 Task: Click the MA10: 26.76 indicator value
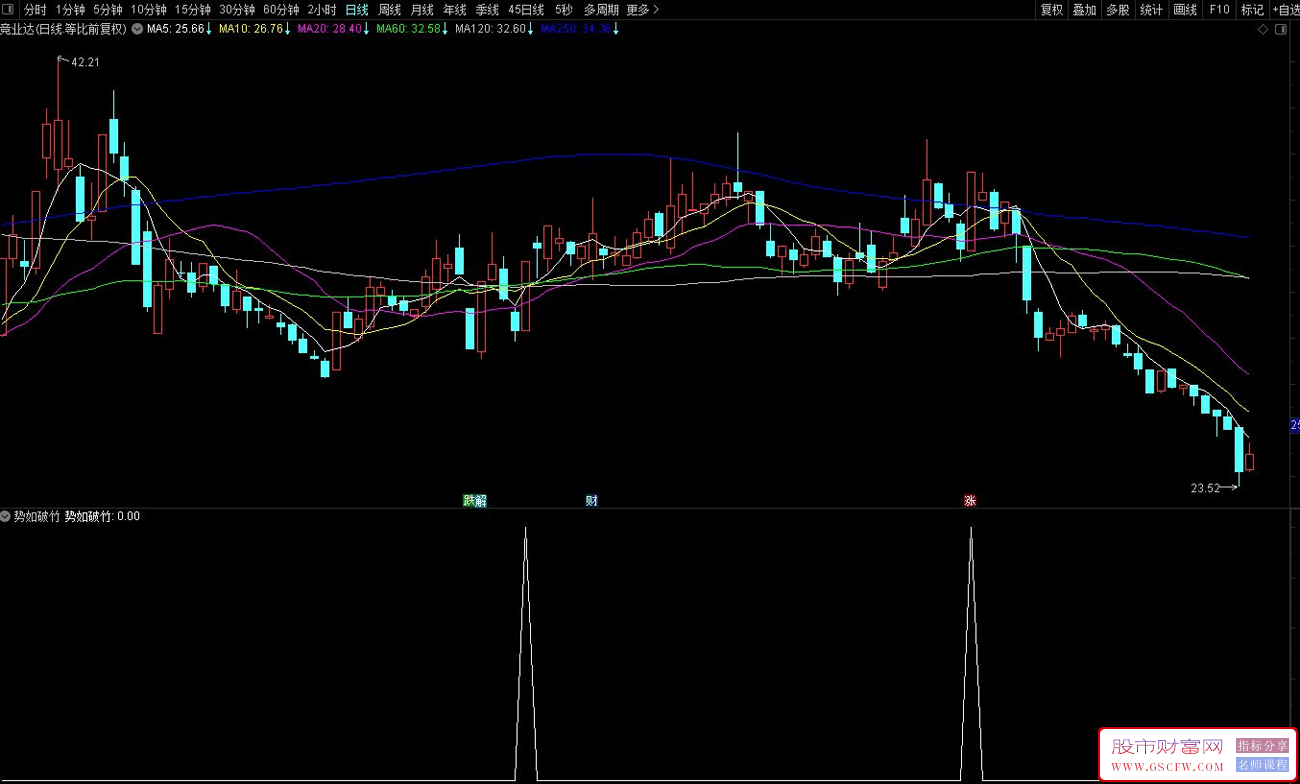pos(252,29)
